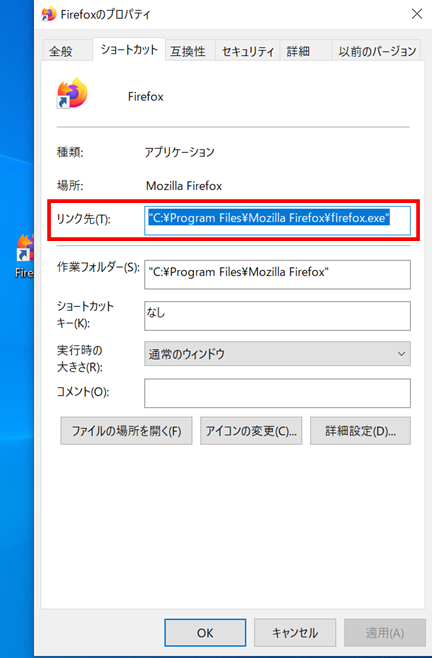Switch to the 詳細 tab

(298, 52)
